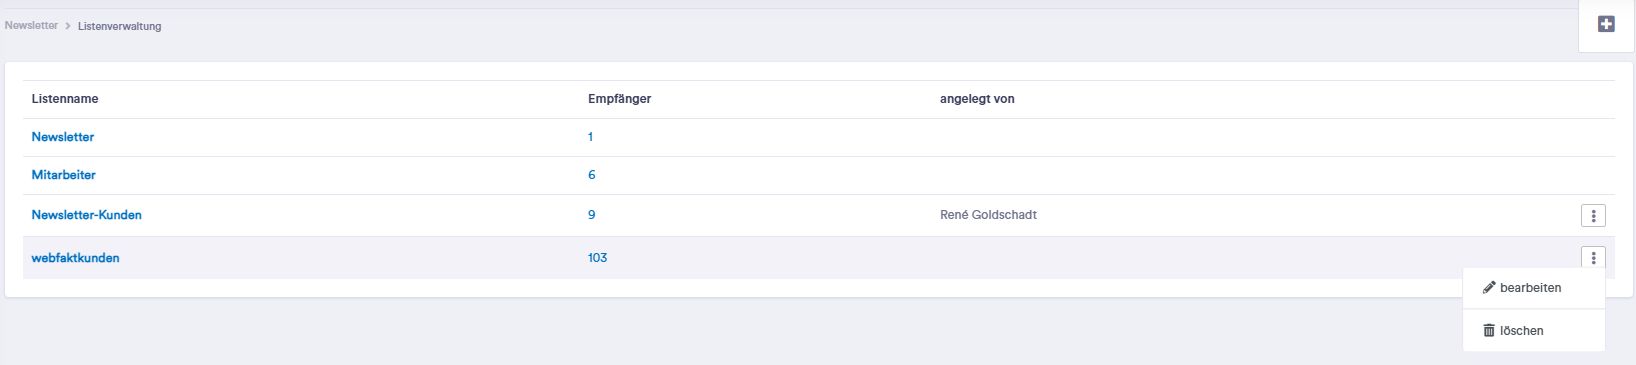The width and height of the screenshot is (1636, 365).
Task: Click the plus icon to add list
Action: click(x=1606, y=24)
